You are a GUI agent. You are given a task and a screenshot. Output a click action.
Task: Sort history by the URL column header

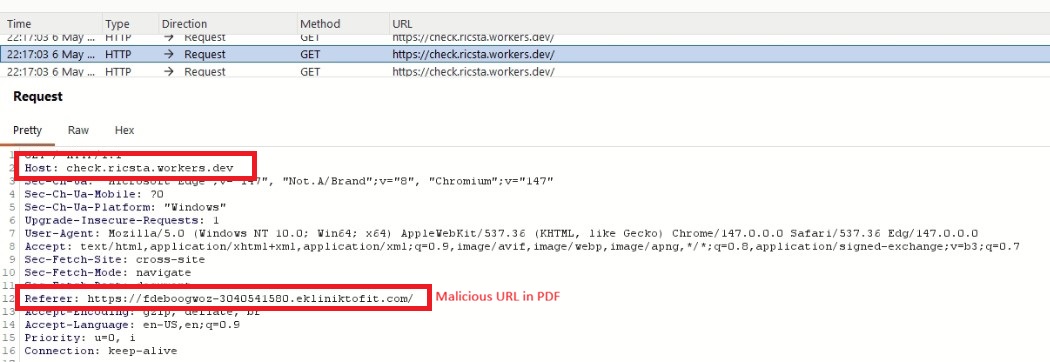coord(402,23)
